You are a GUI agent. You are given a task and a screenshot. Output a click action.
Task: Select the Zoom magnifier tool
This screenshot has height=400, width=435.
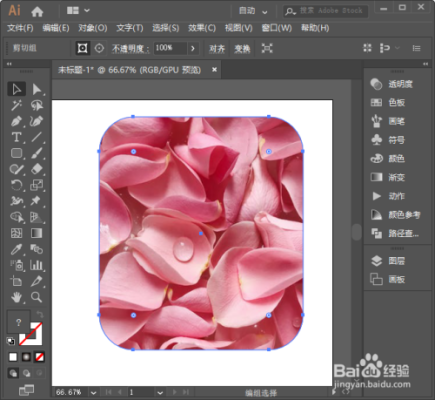click(36, 297)
